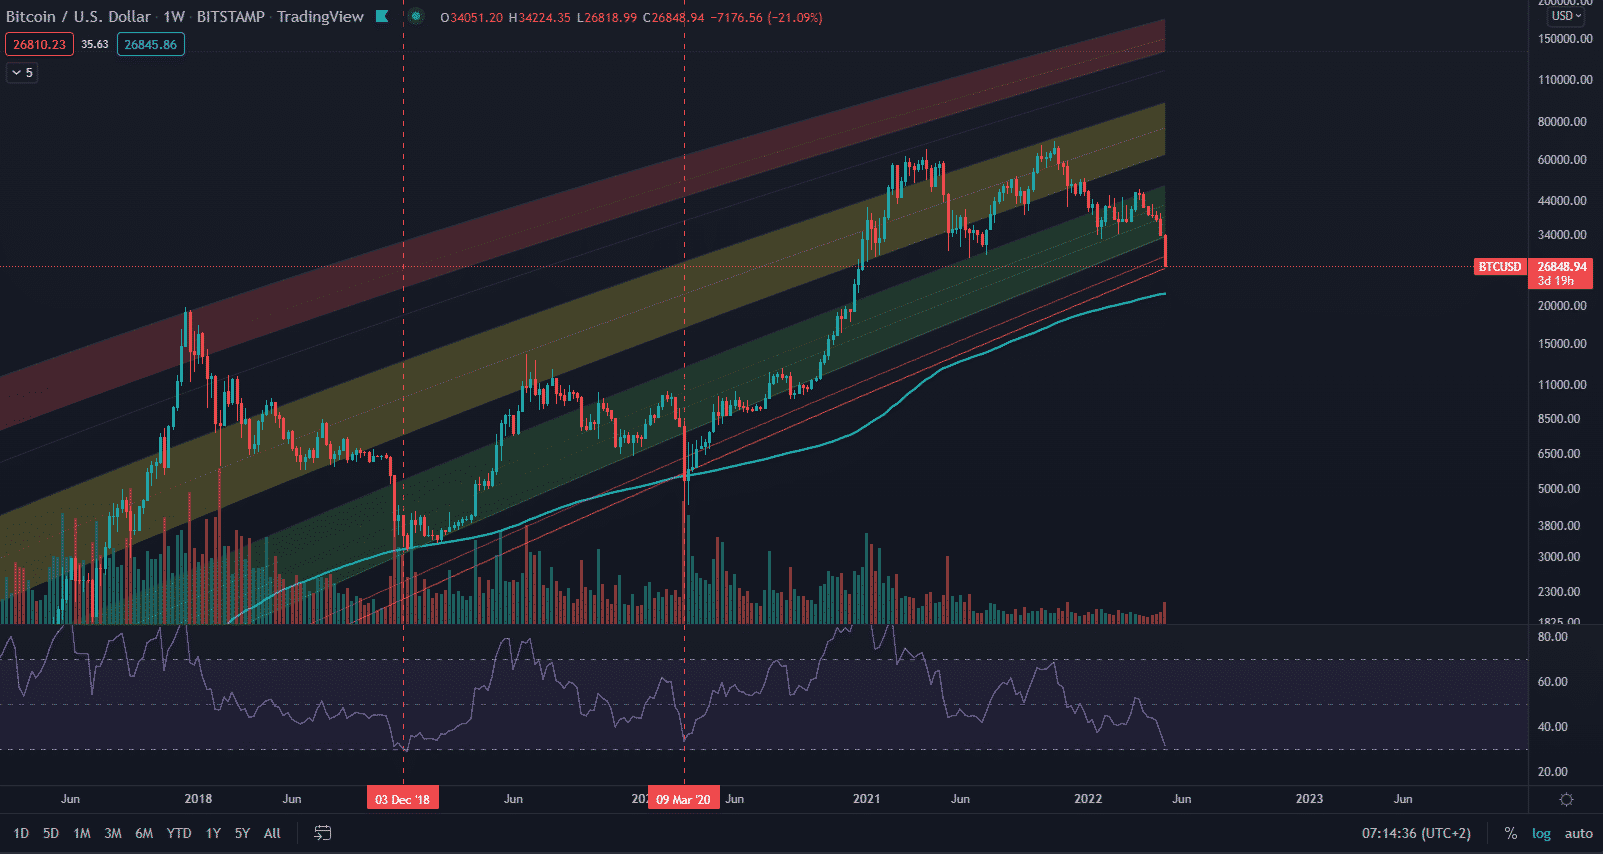Image resolution: width=1603 pixels, height=854 pixels.
Task: Toggle the log scale option
Action: [x=1541, y=833]
